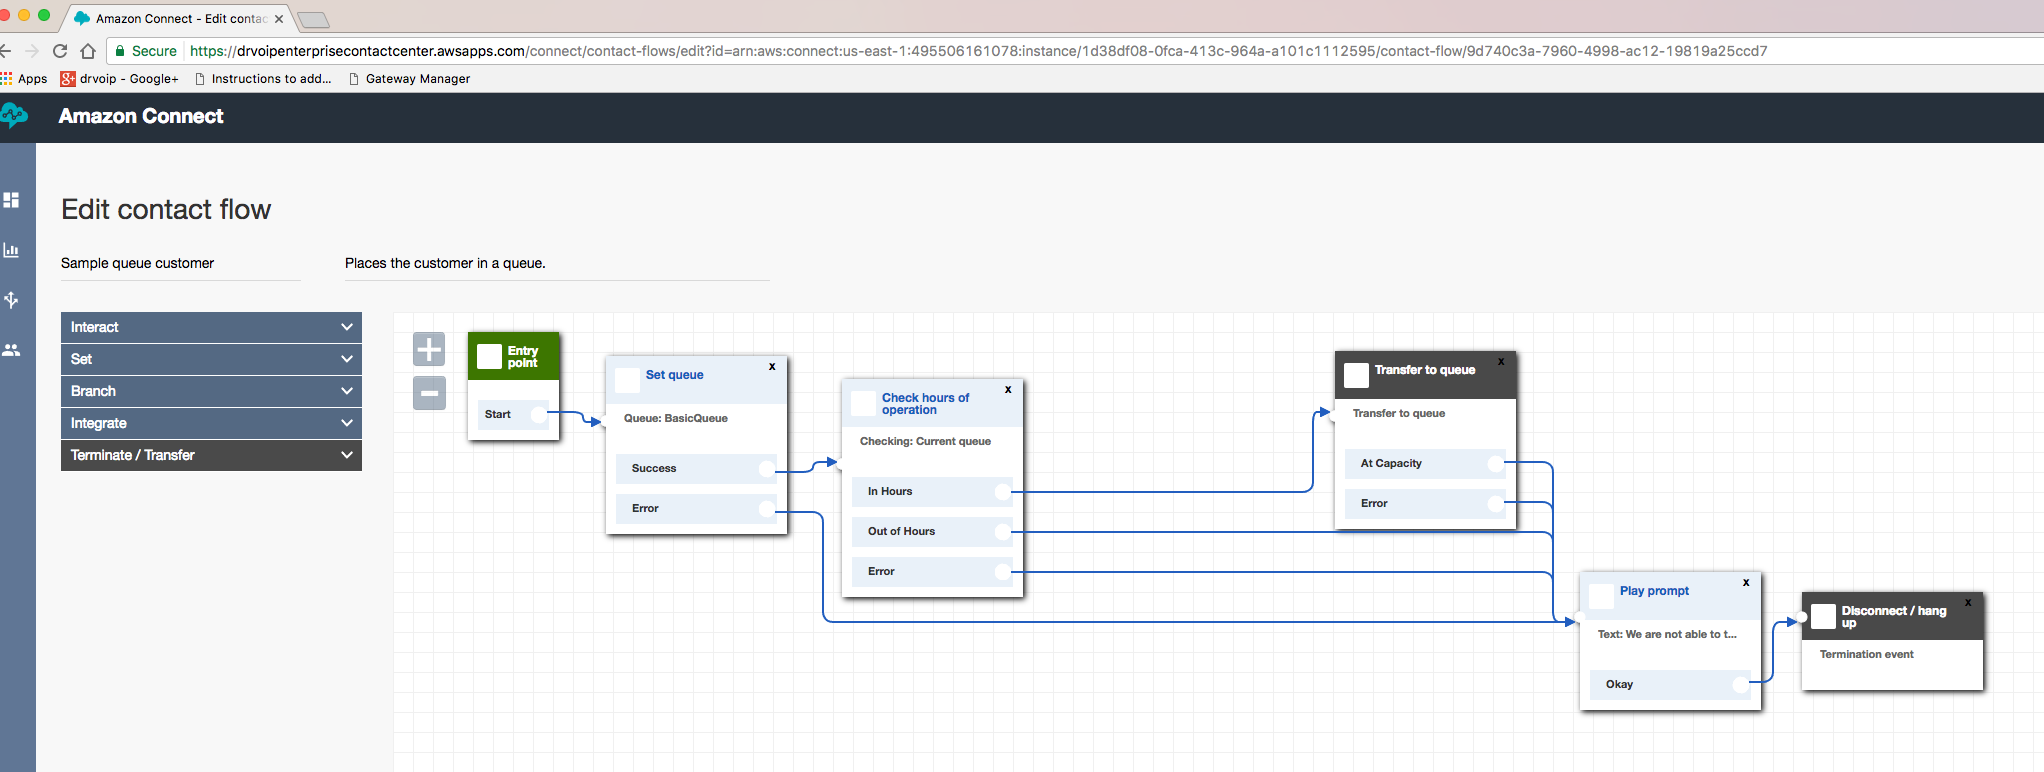Expand the Interact block category
The image size is (2044, 772).
click(x=211, y=327)
